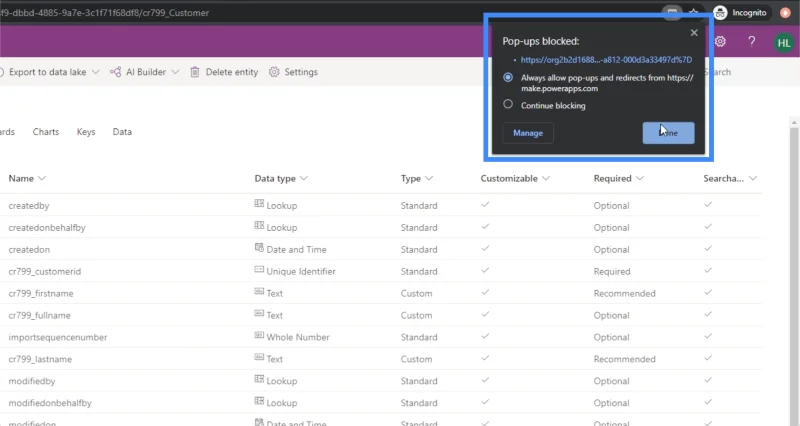Open the Help question mark icon

[752, 41]
